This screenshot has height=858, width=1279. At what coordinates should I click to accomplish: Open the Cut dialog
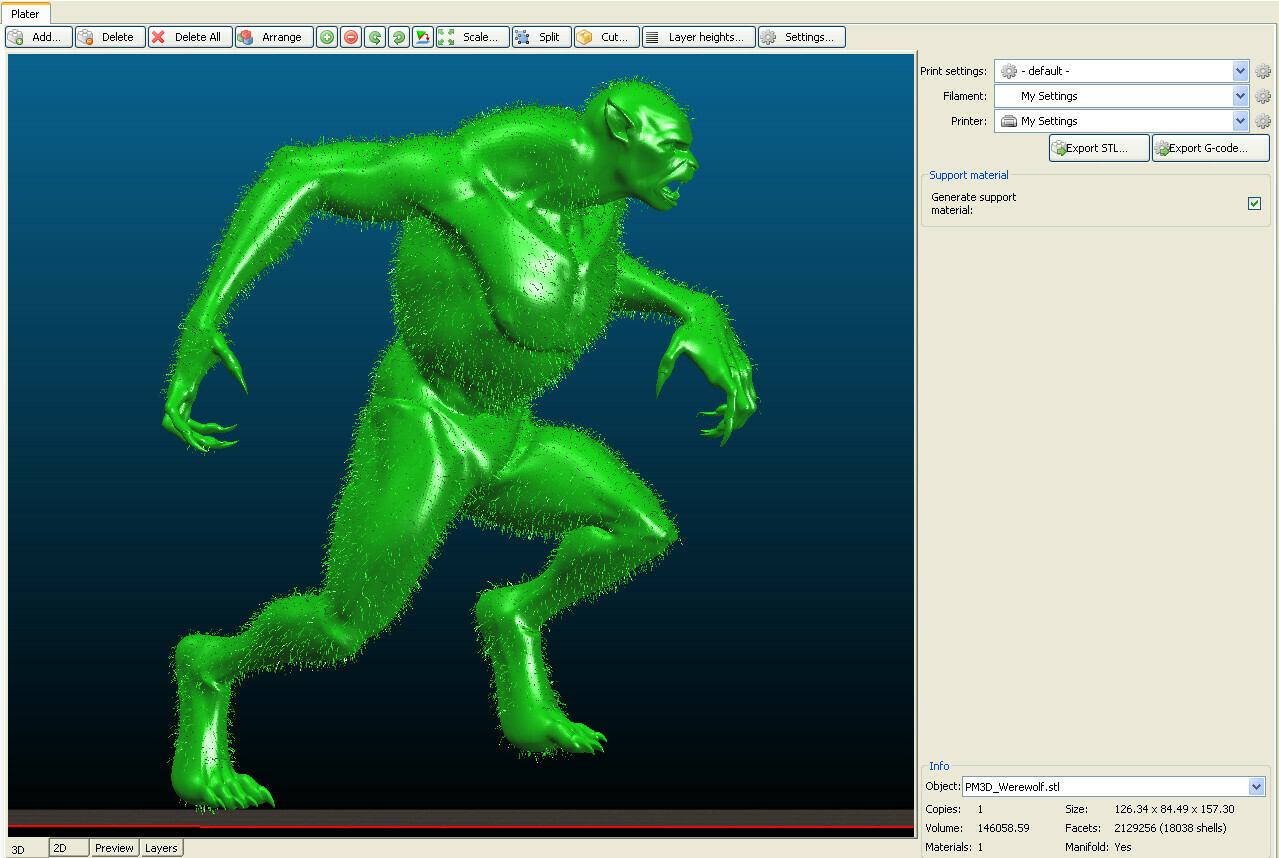pos(606,37)
